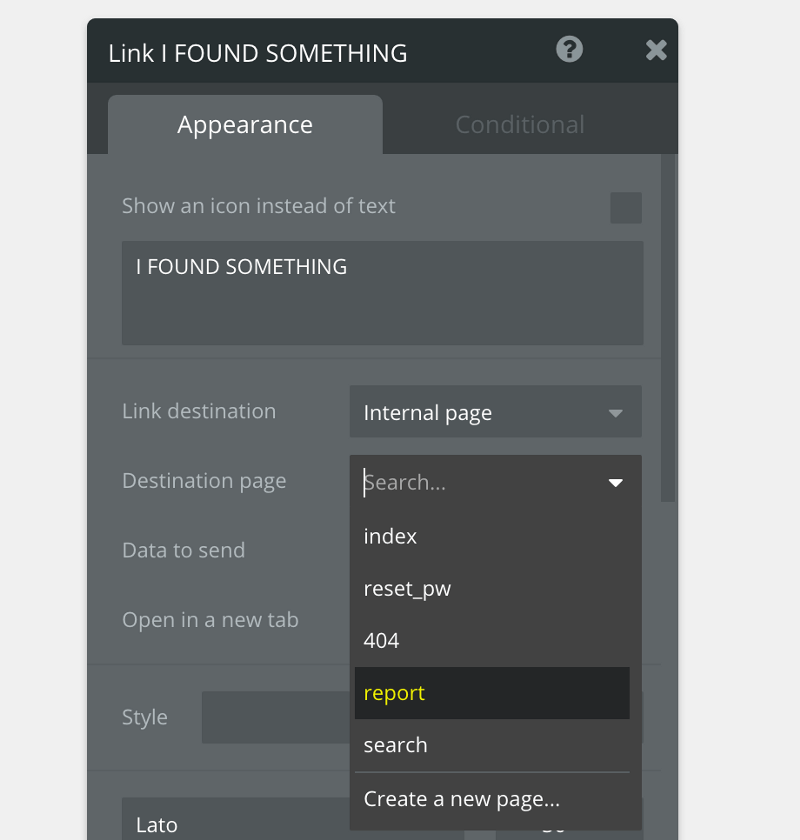Open the Lato font selector
The height and width of the screenshot is (840, 800).
click(250, 823)
